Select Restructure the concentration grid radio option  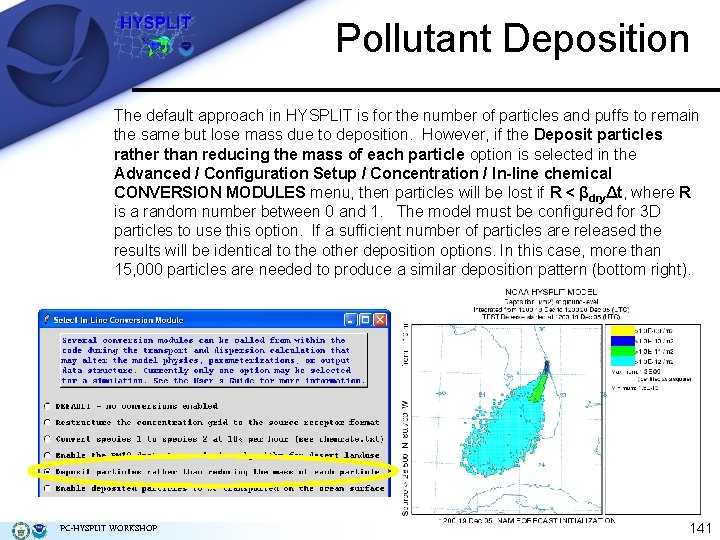click(x=47, y=422)
